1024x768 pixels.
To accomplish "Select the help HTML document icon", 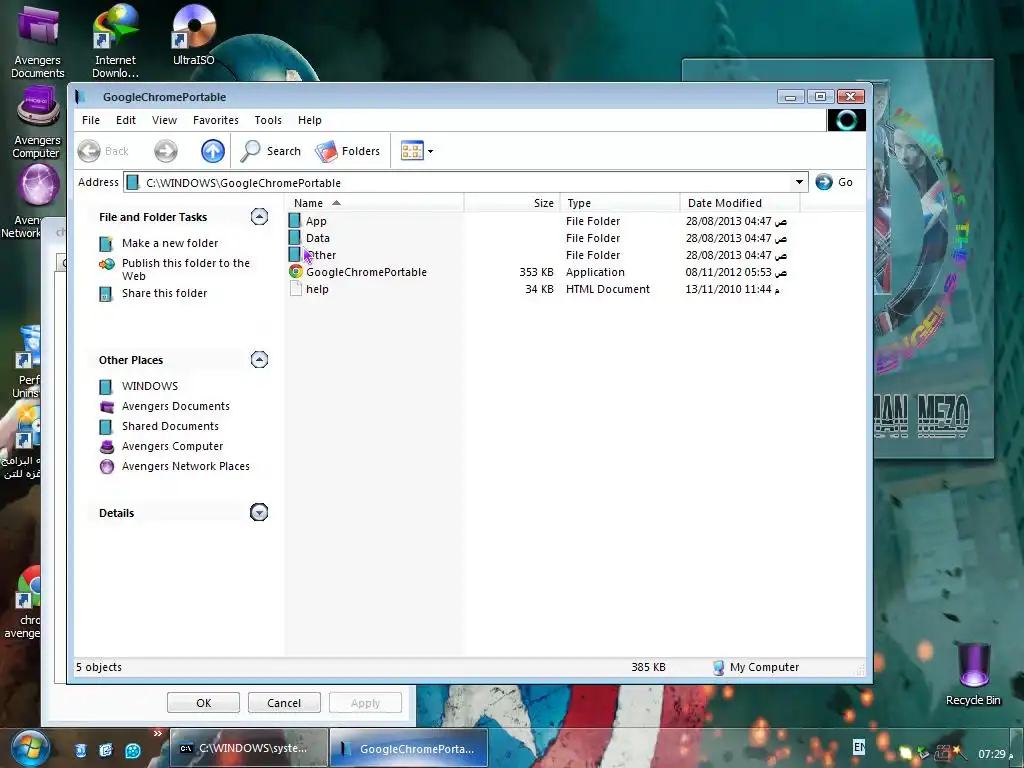I will (x=296, y=289).
